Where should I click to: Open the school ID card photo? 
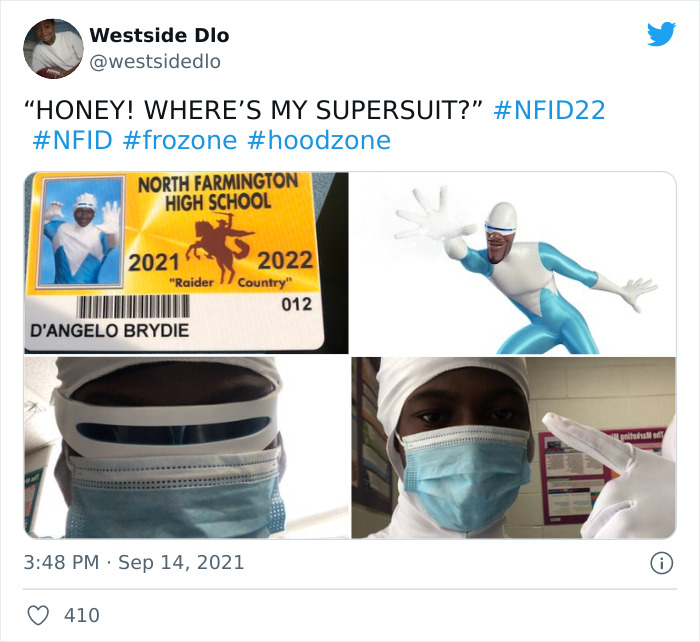click(x=186, y=263)
